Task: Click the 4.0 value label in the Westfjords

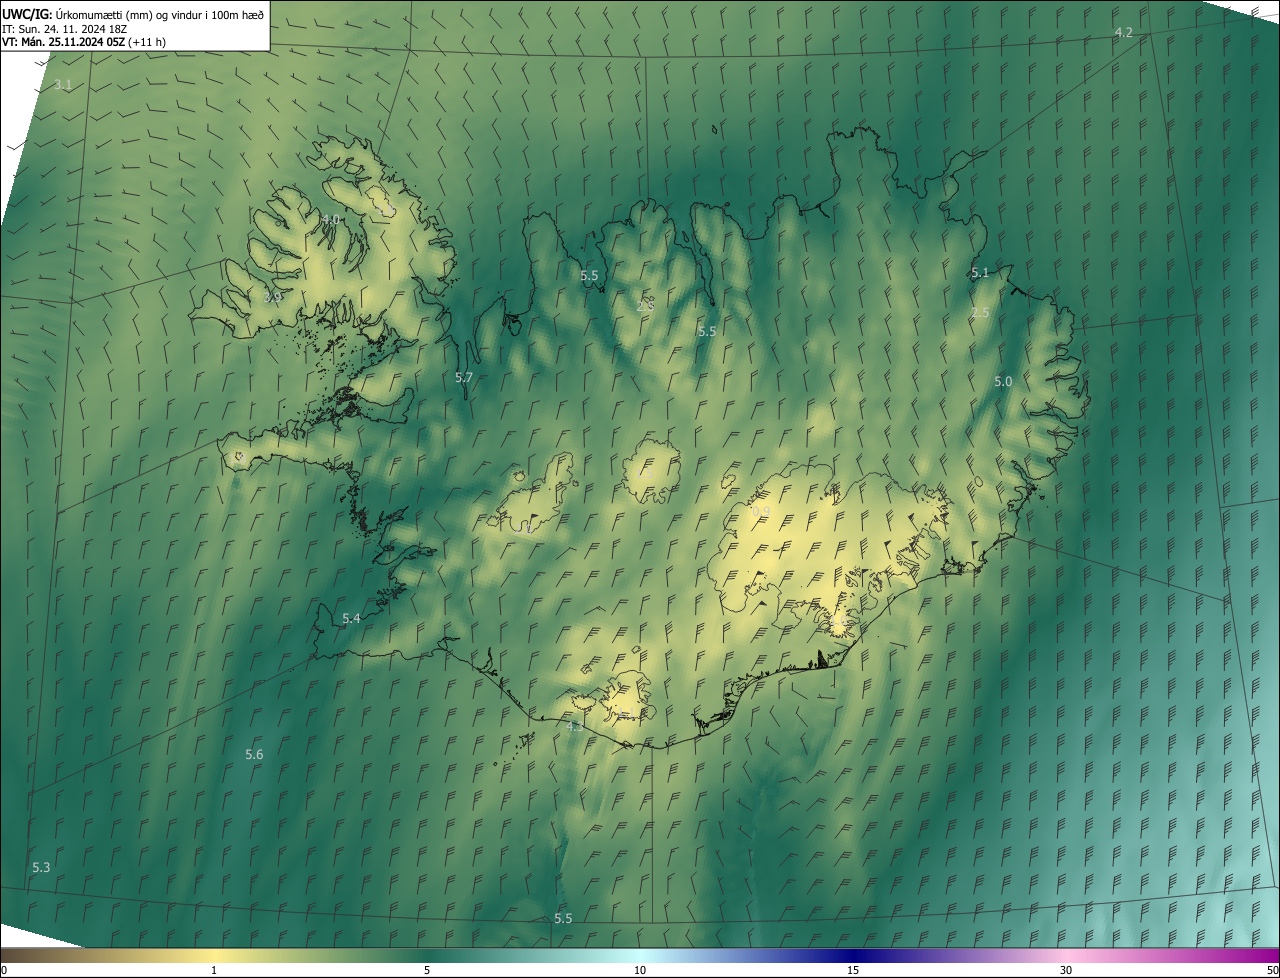Action: pos(330,219)
